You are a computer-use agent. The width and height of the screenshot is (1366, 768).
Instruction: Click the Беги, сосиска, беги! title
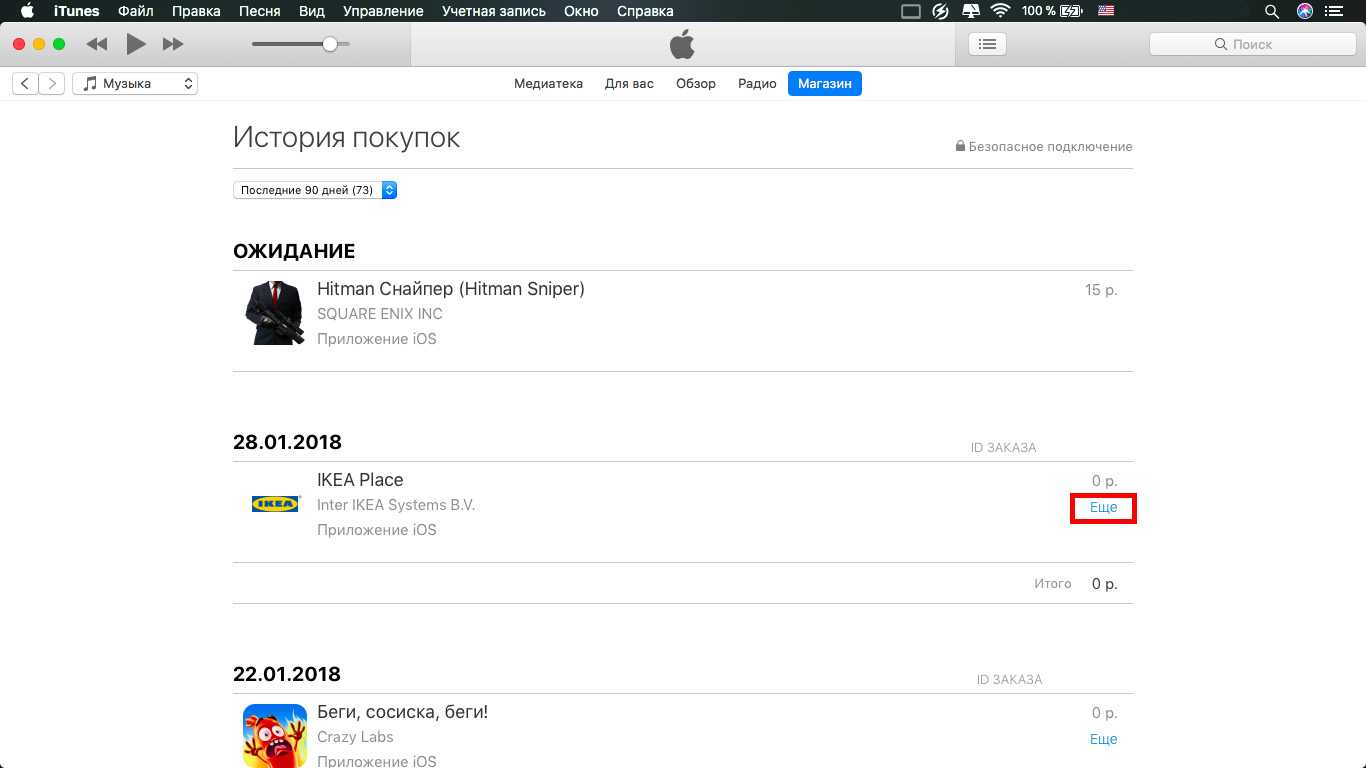tap(402, 712)
